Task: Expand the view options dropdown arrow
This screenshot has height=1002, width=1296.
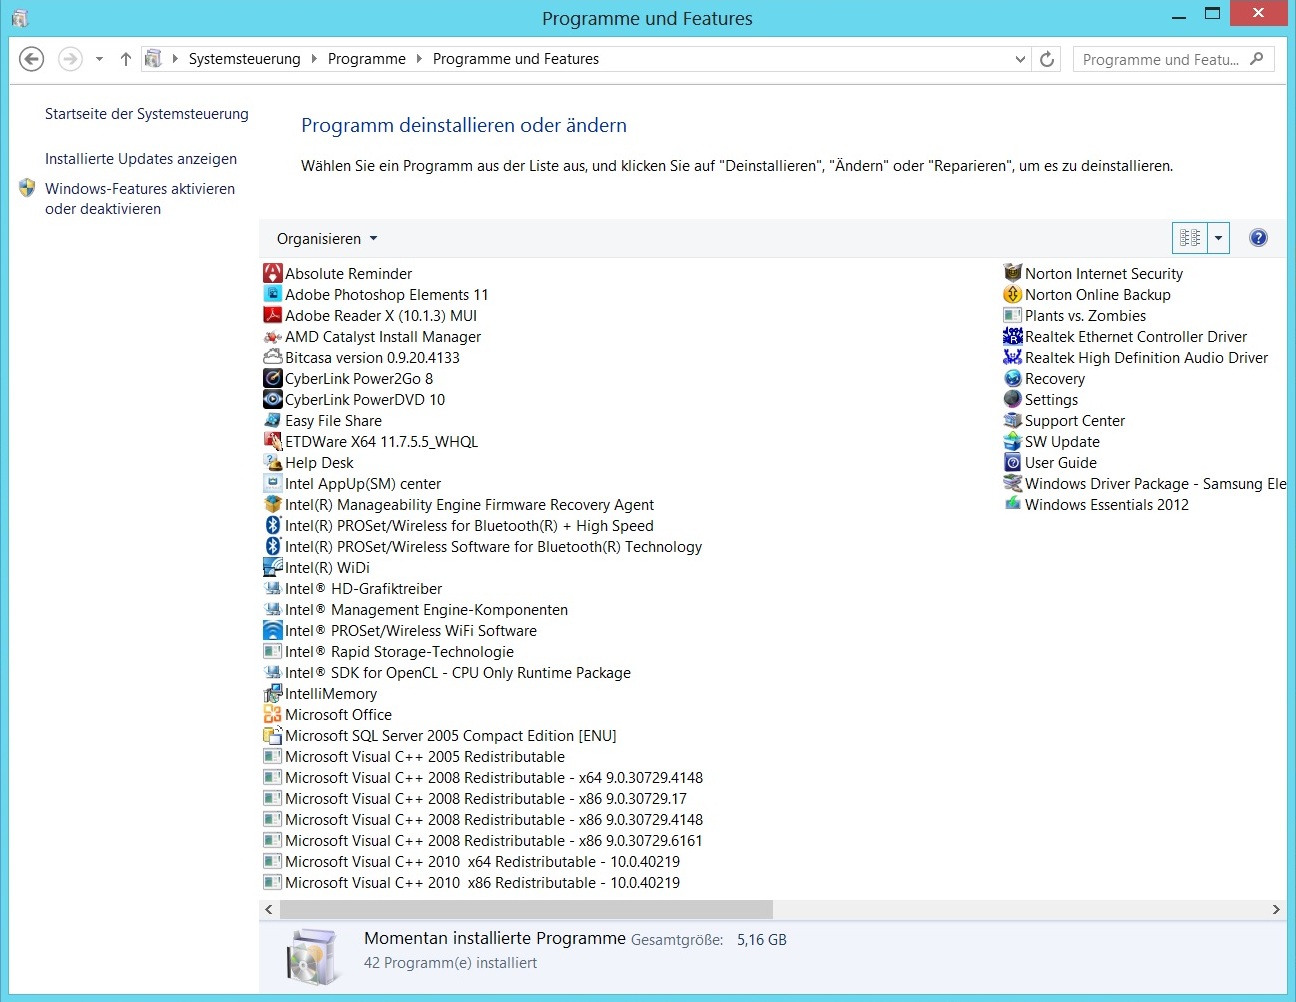Action: (x=1218, y=238)
